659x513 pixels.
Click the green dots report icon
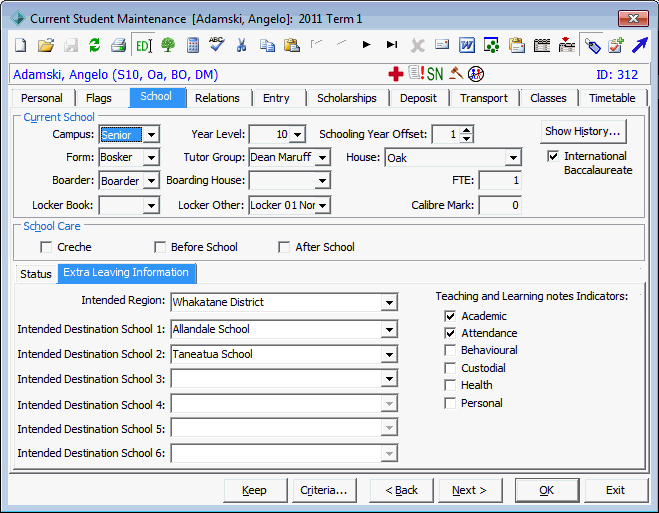point(491,45)
